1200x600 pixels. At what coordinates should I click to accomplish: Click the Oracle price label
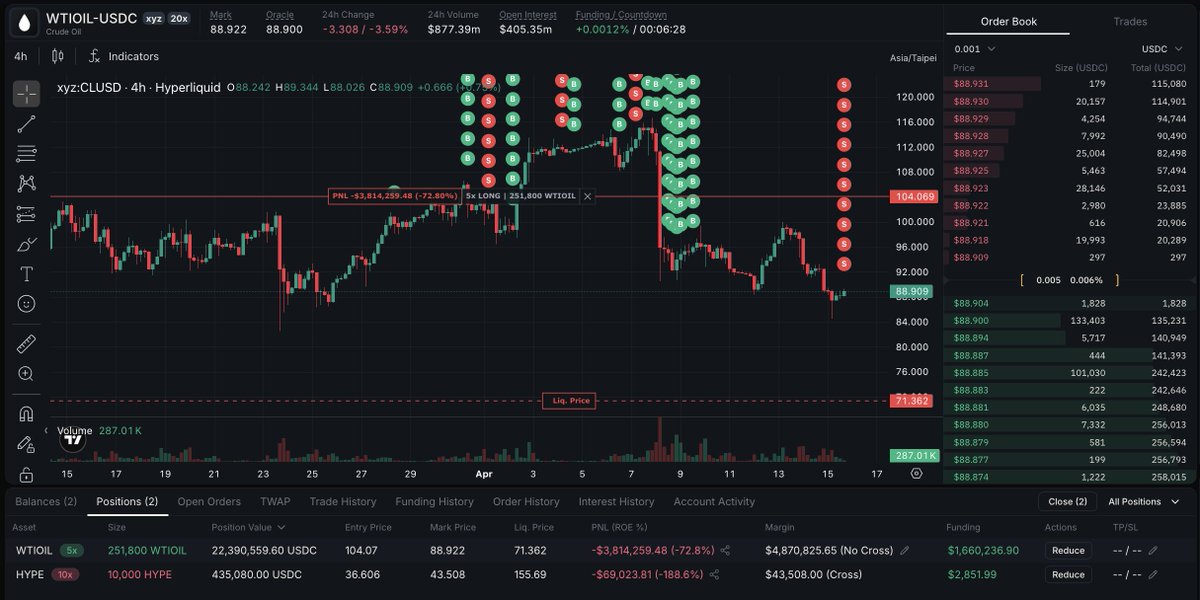click(280, 15)
